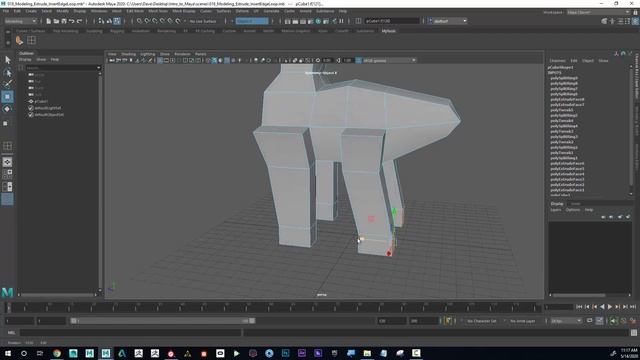This screenshot has width=640, height=360.
Task: Click the MEL command line input
Action: coord(131,333)
